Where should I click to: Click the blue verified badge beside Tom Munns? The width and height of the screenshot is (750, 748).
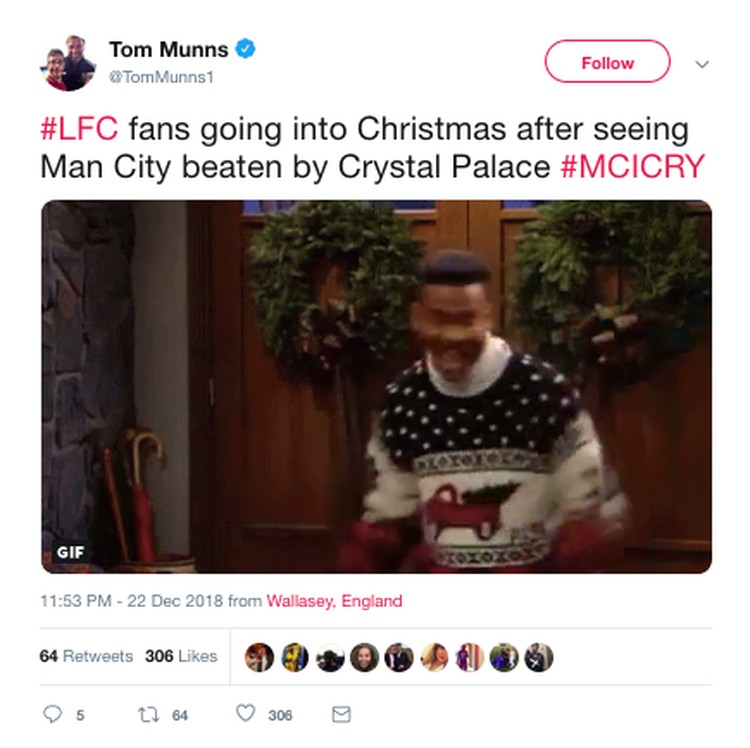245,49
